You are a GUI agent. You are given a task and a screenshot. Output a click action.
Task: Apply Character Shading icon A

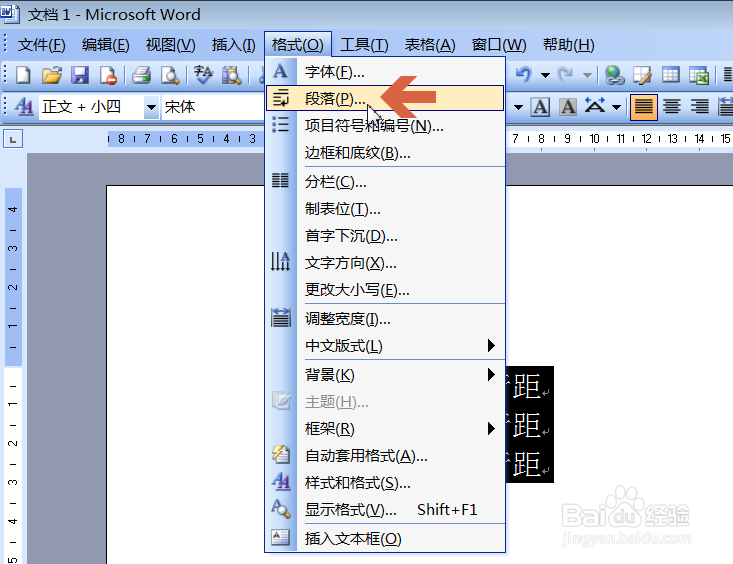point(568,107)
